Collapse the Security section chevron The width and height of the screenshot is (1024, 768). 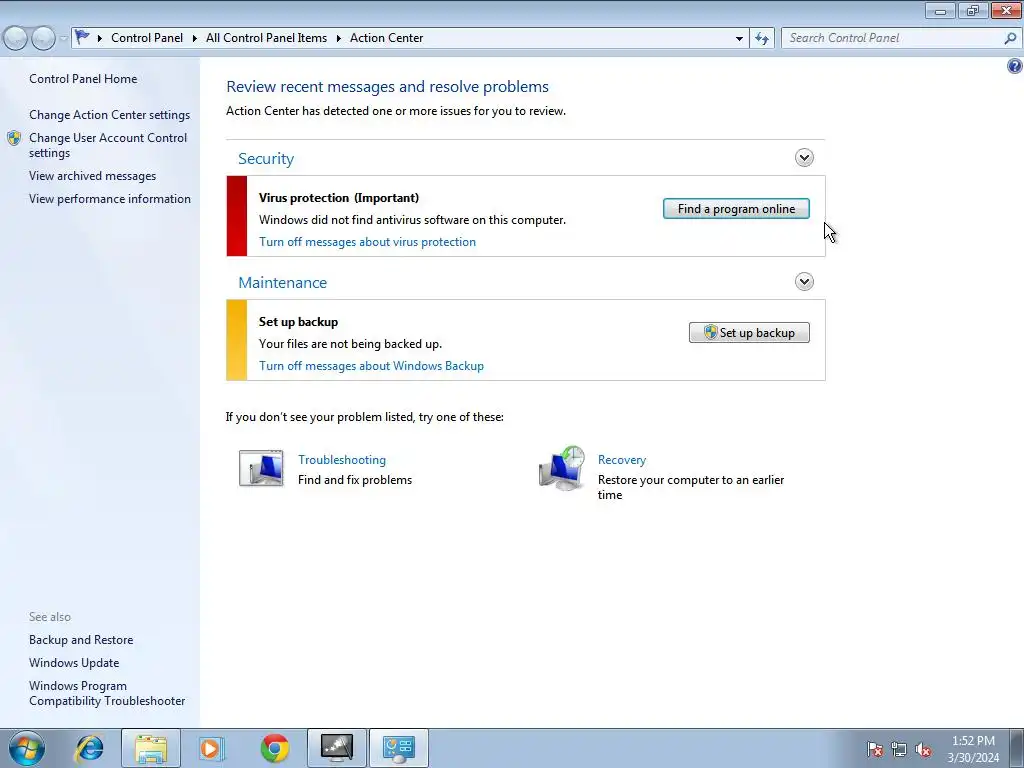click(x=804, y=157)
